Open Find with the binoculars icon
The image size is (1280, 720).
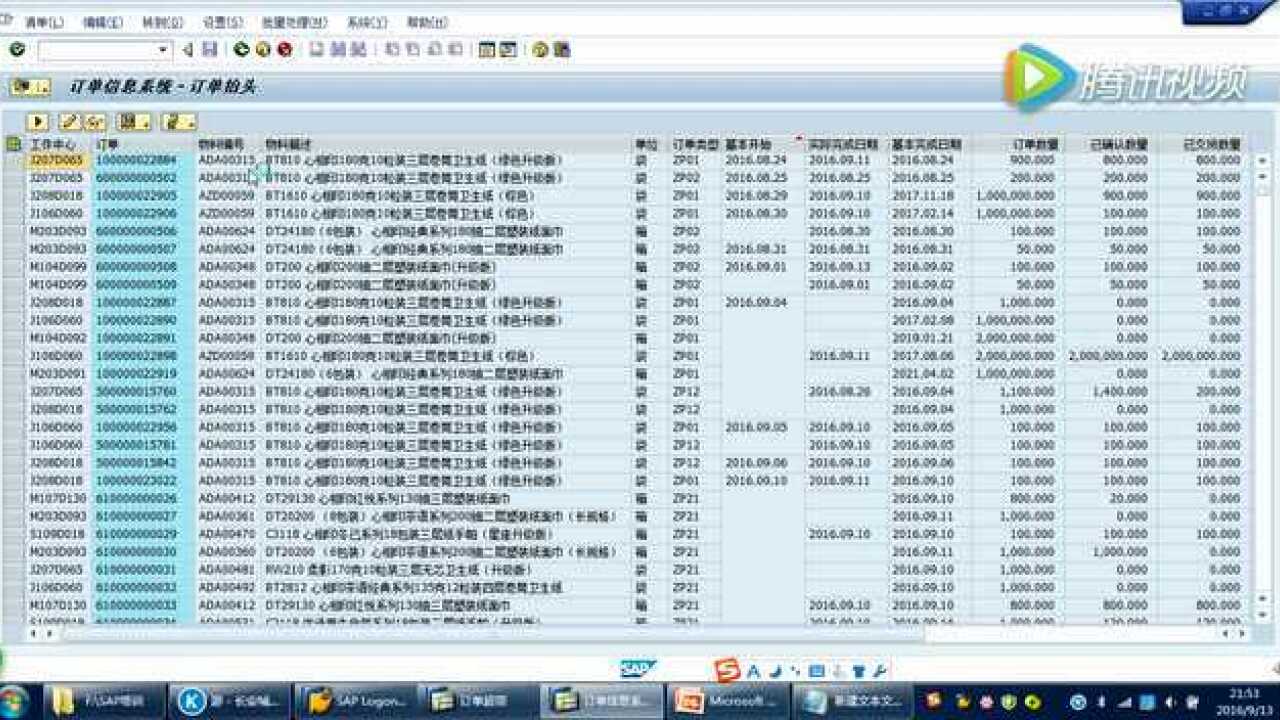coord(338,49)
